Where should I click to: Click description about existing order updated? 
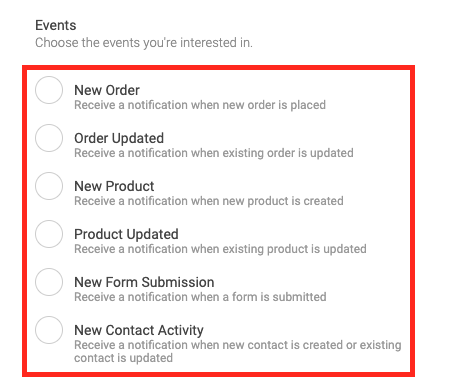214,153
